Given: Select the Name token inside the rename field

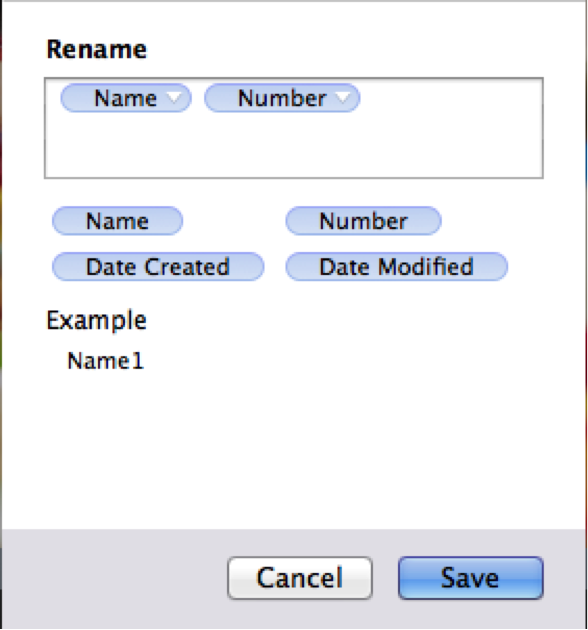Looking at the screenshot, I should 126,98.
